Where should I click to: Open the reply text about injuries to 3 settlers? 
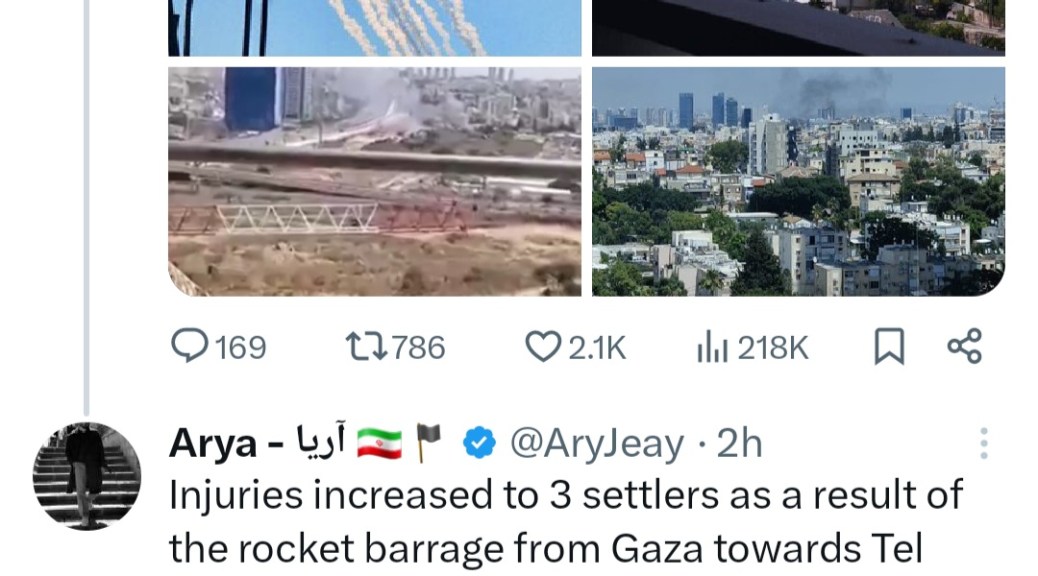[566, 522]
